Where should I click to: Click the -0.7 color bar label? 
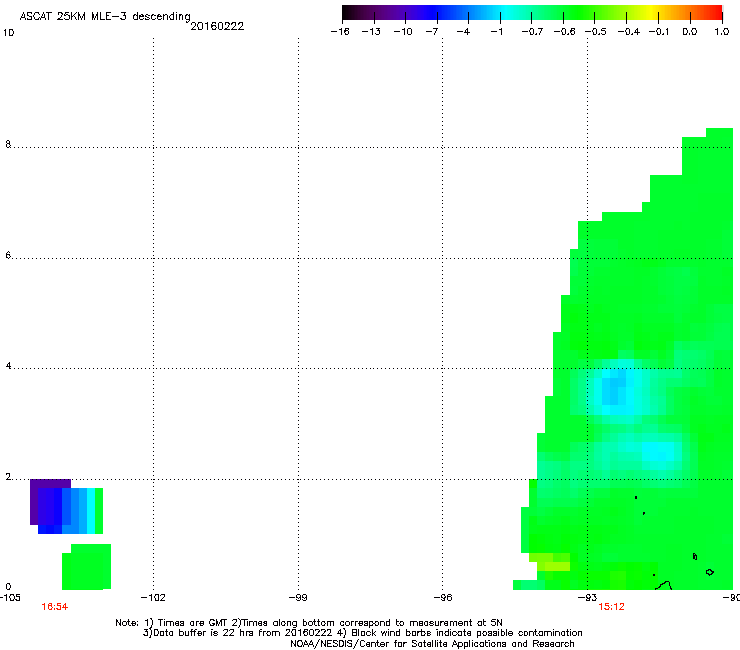tap(532, 32)
